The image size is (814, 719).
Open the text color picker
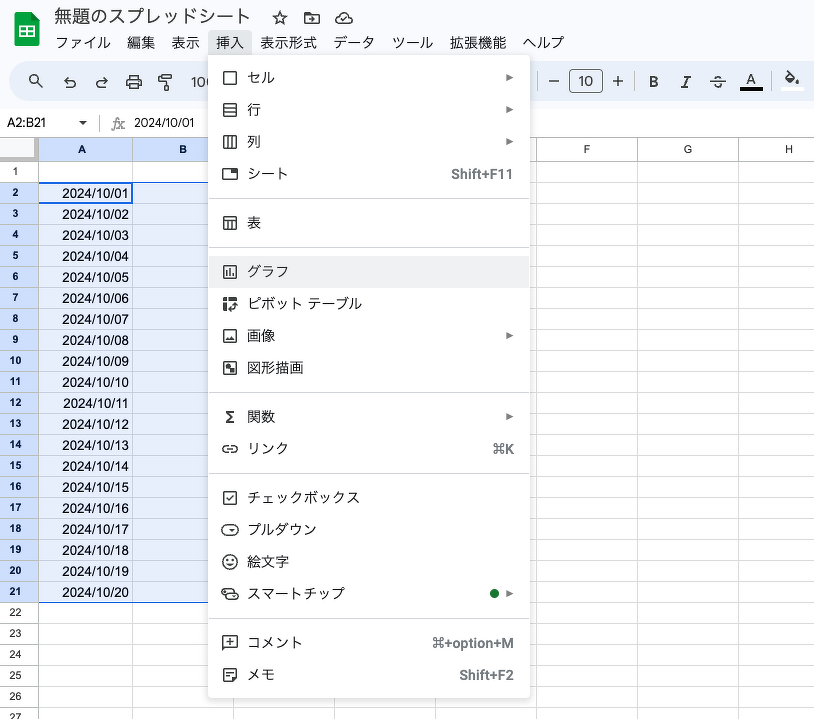[751, 82]
